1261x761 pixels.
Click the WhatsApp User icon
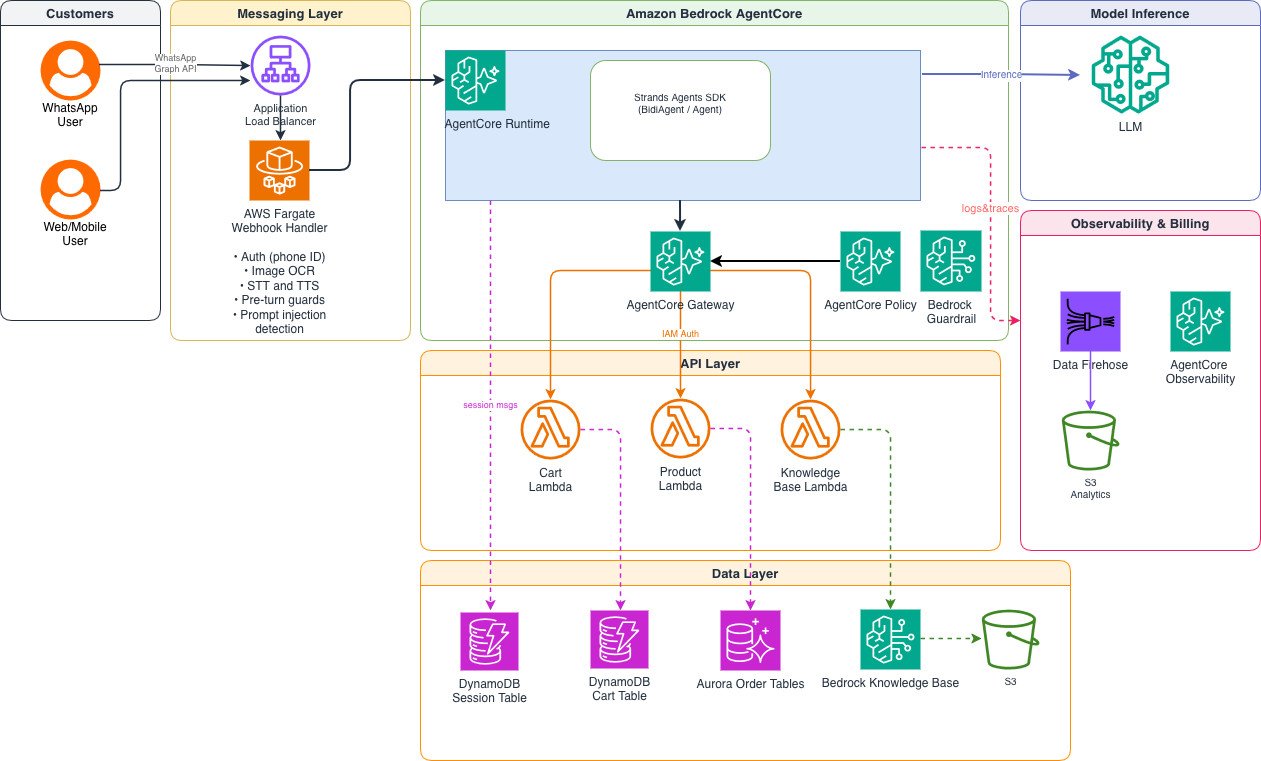70,70
